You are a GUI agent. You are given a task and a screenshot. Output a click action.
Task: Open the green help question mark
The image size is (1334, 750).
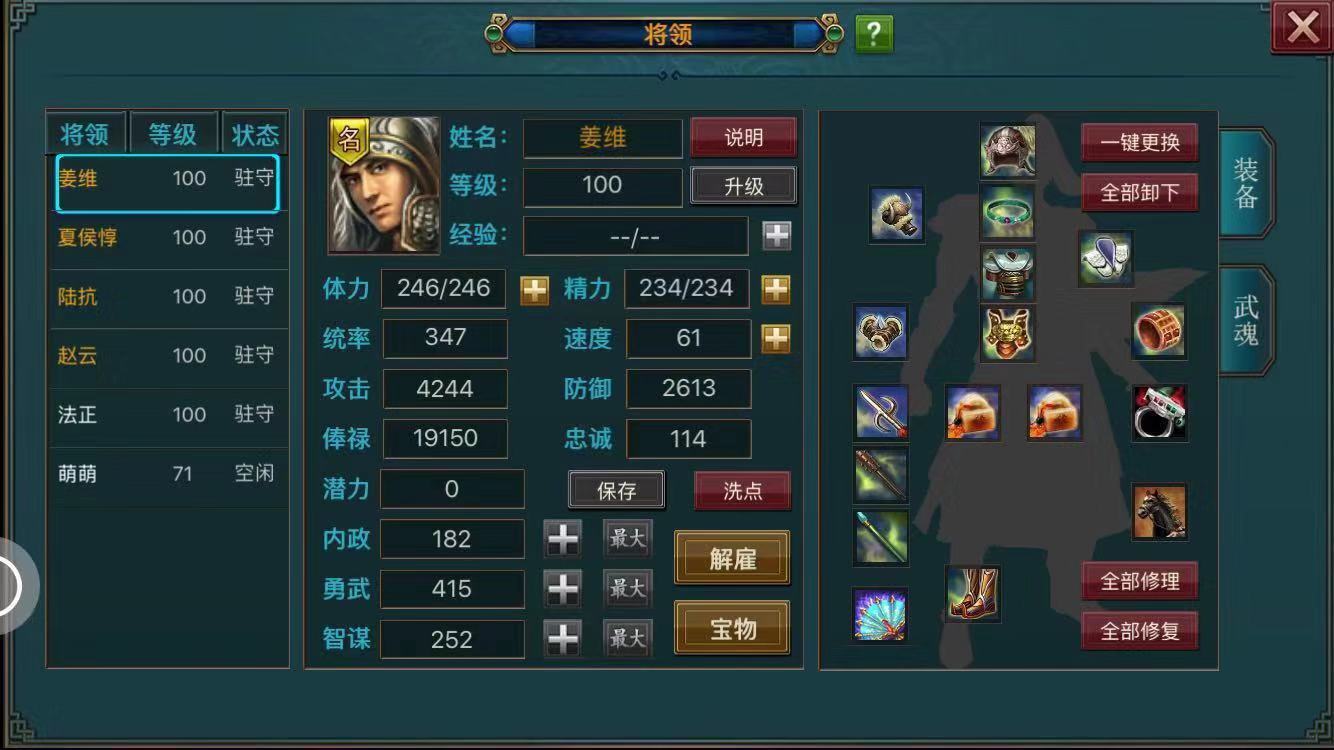[x=874, y=34]
